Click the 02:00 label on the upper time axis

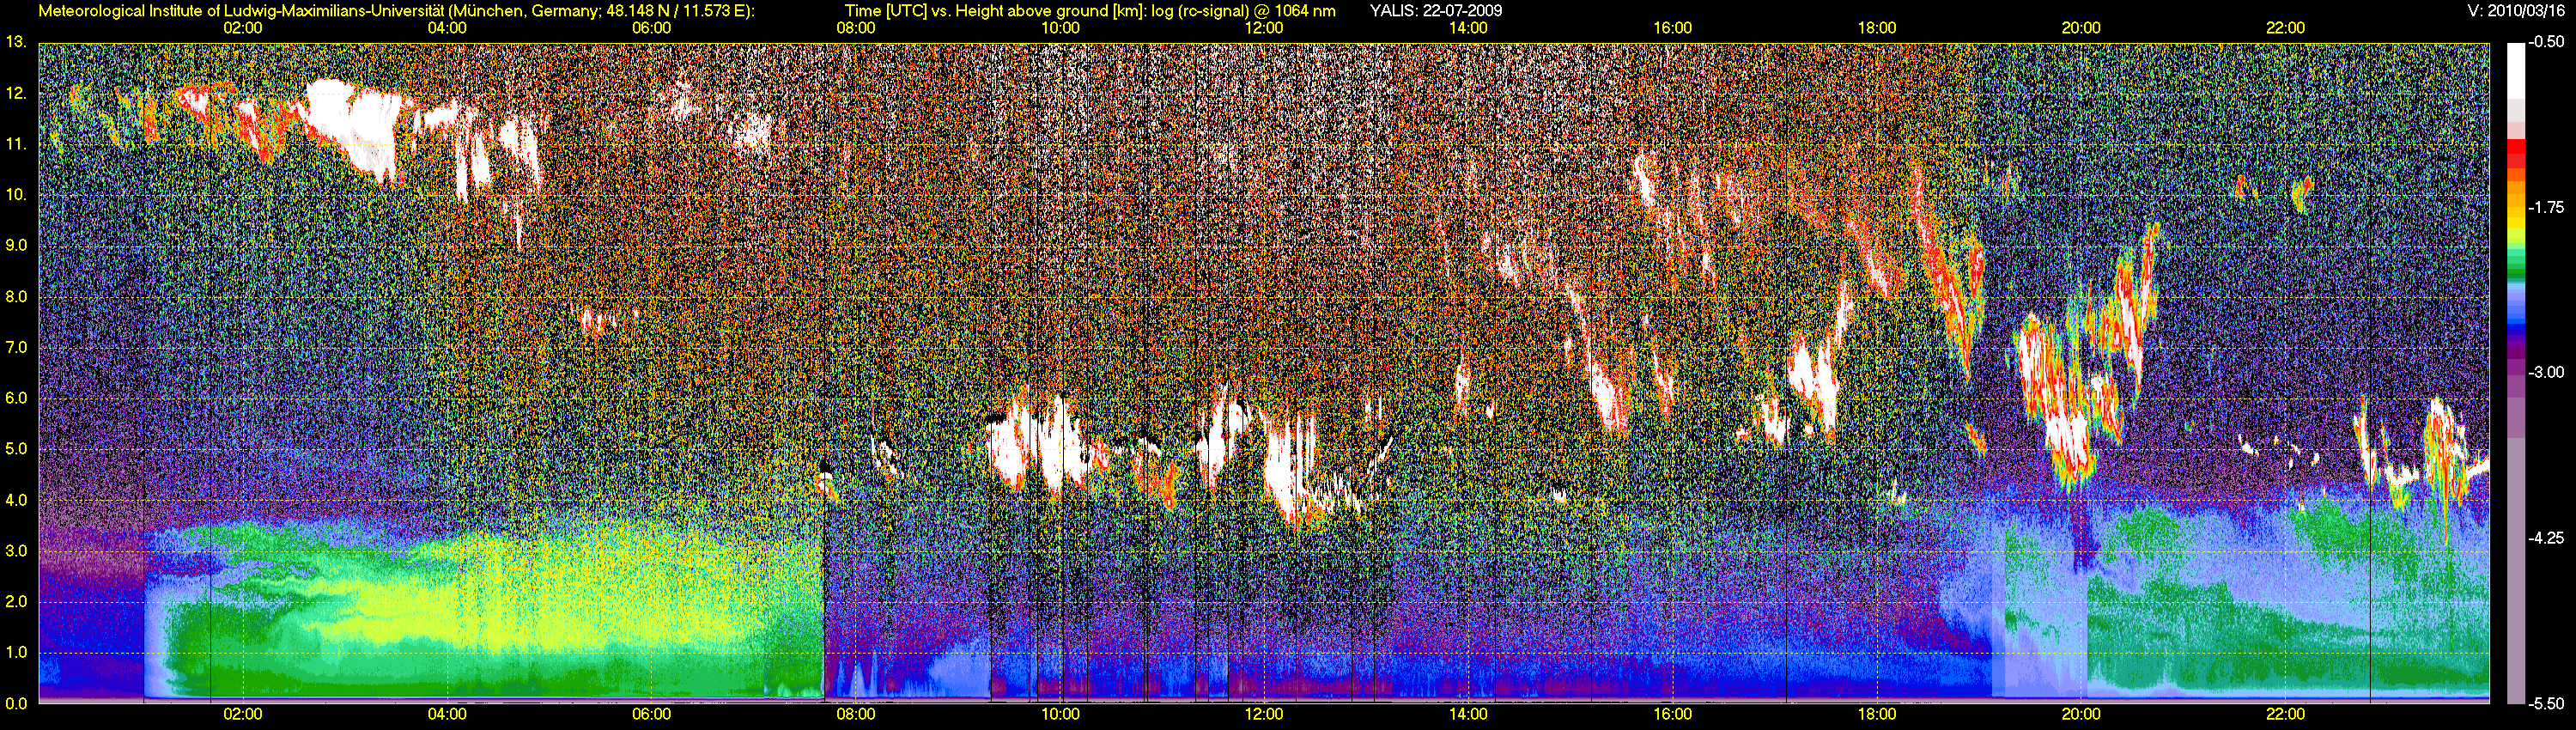pos(242,28)
